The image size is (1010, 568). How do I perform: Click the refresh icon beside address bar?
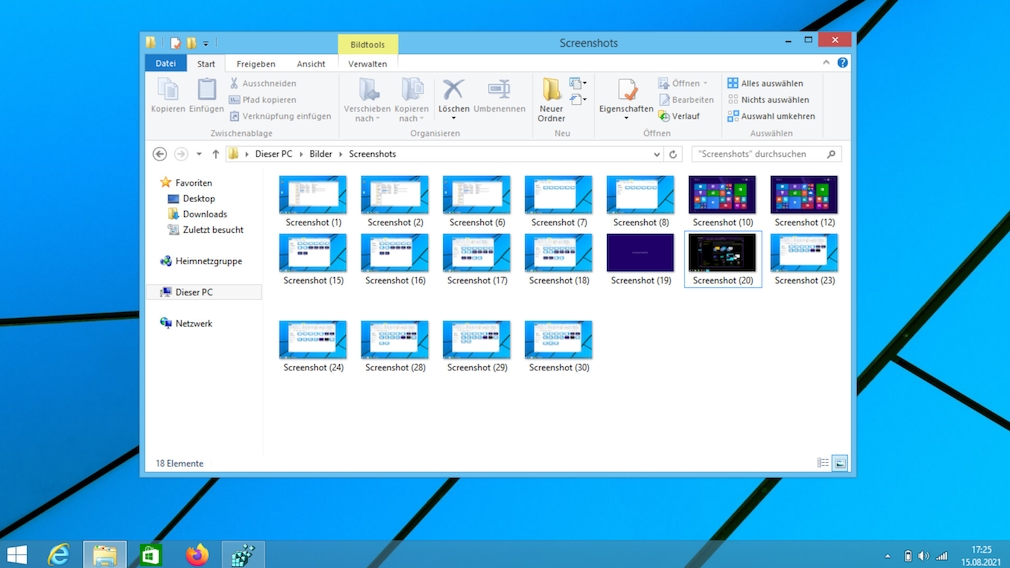tap(673, 155)
